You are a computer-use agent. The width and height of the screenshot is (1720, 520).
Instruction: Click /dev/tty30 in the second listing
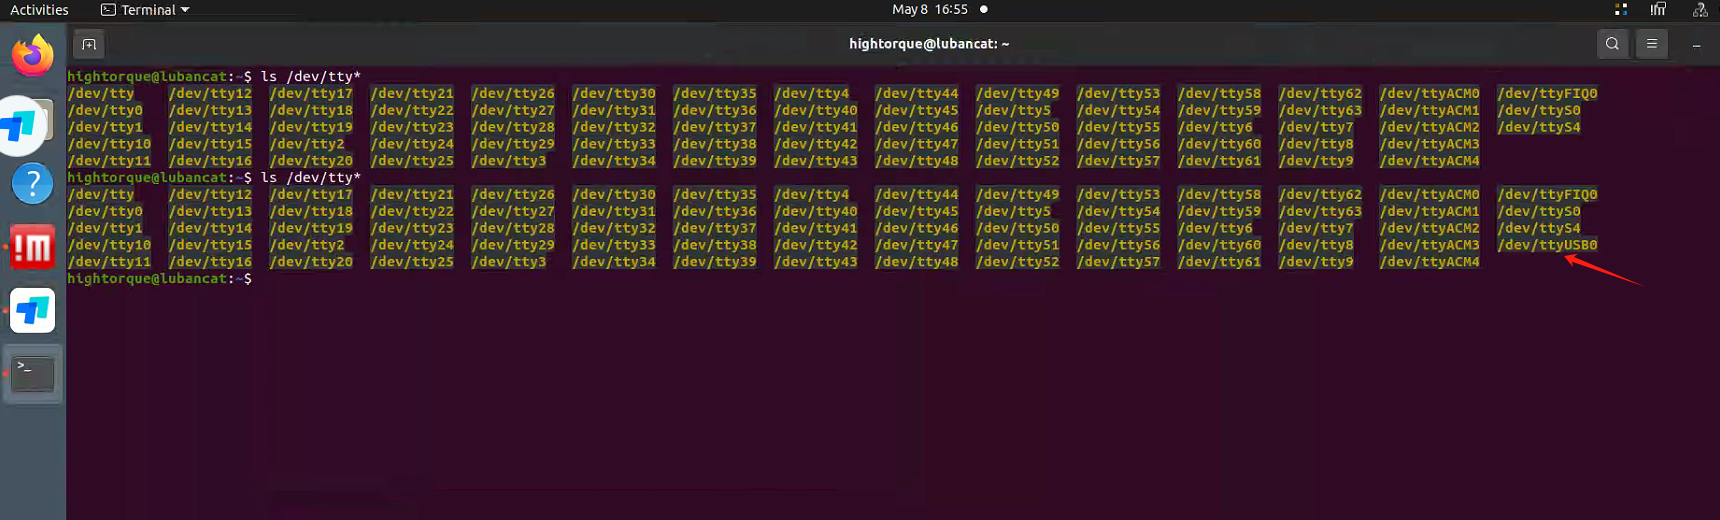point(614,194)
